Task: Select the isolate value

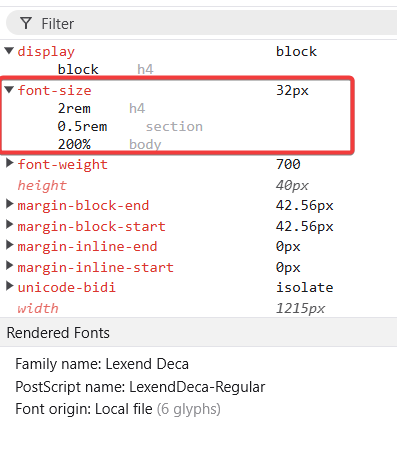Action: coord(305,287)
